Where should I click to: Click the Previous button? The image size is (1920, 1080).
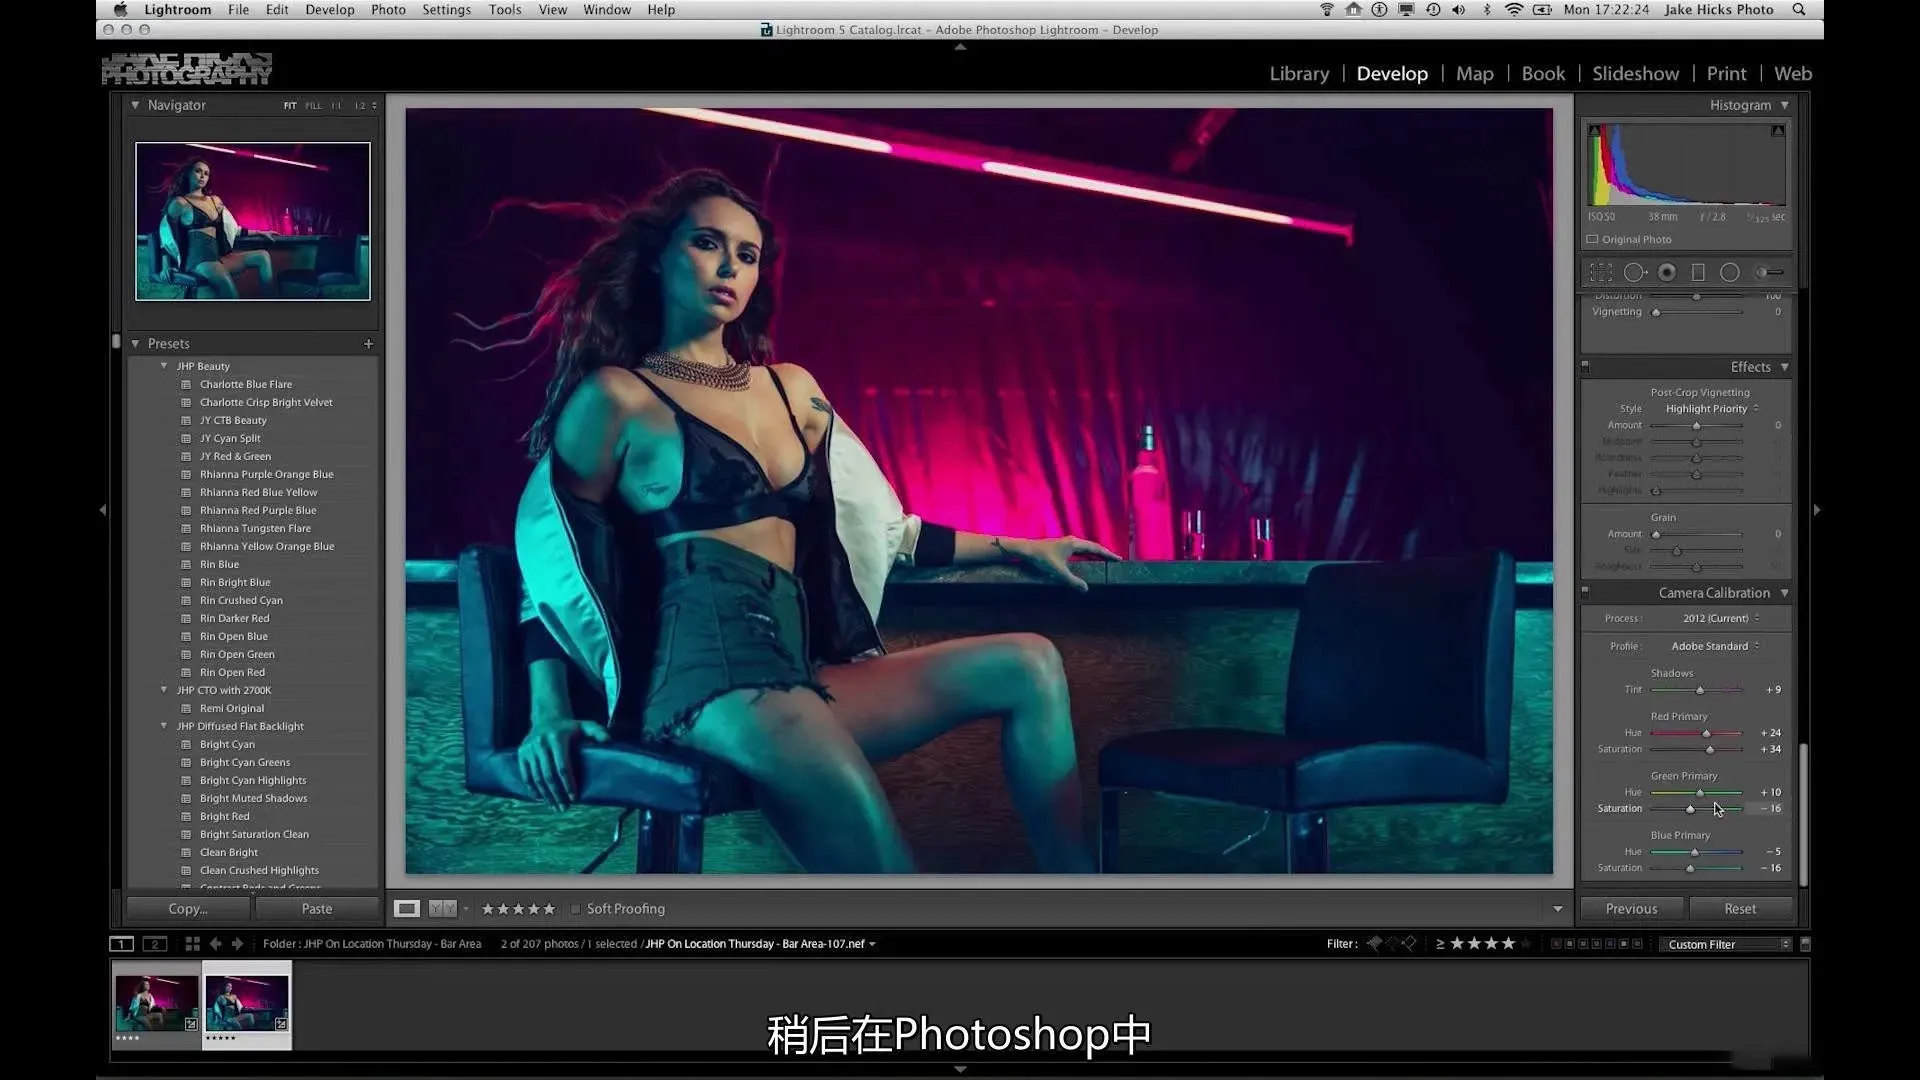[x=1631, y=909]
